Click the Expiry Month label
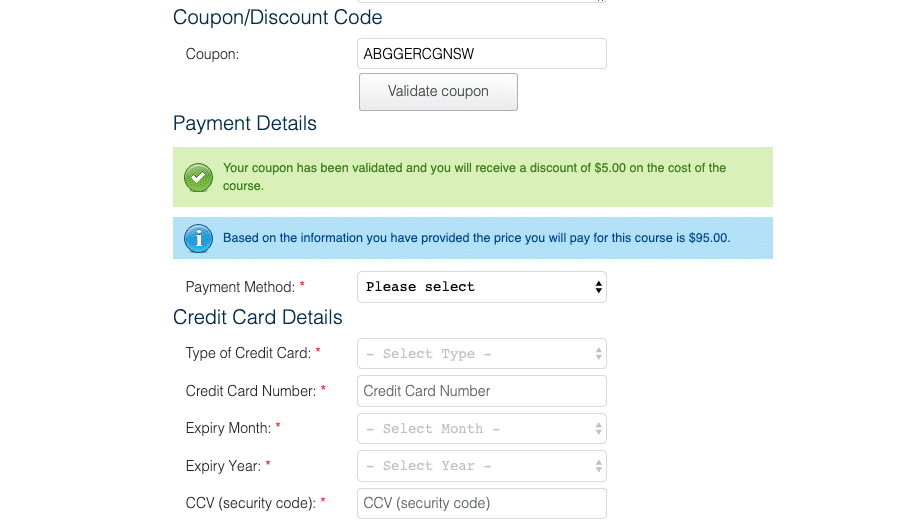Image resolution: width=909 pixels, height=522 pixels. (228, 428)
